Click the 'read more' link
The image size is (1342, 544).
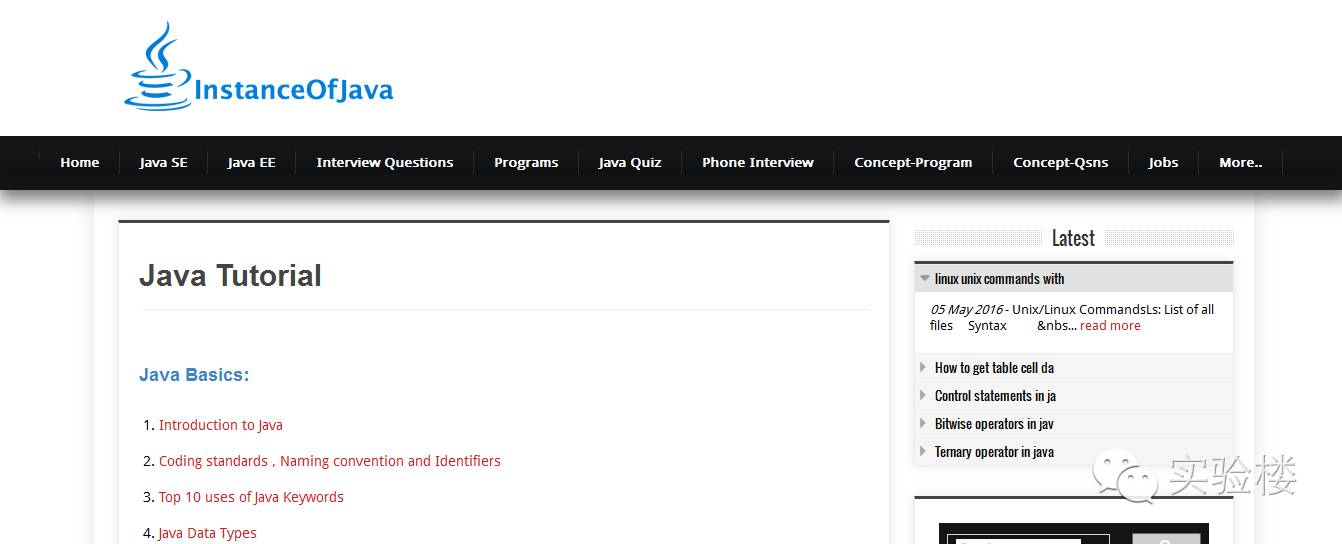(x=1110, y=325)
